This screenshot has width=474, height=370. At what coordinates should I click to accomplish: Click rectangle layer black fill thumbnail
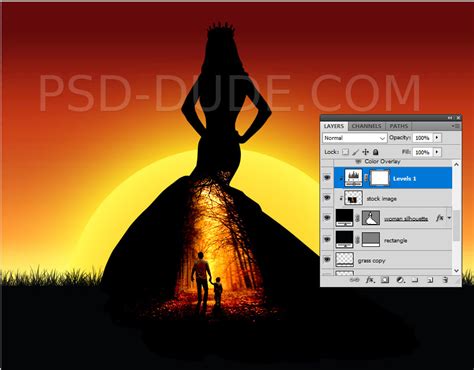click(344, 240)
